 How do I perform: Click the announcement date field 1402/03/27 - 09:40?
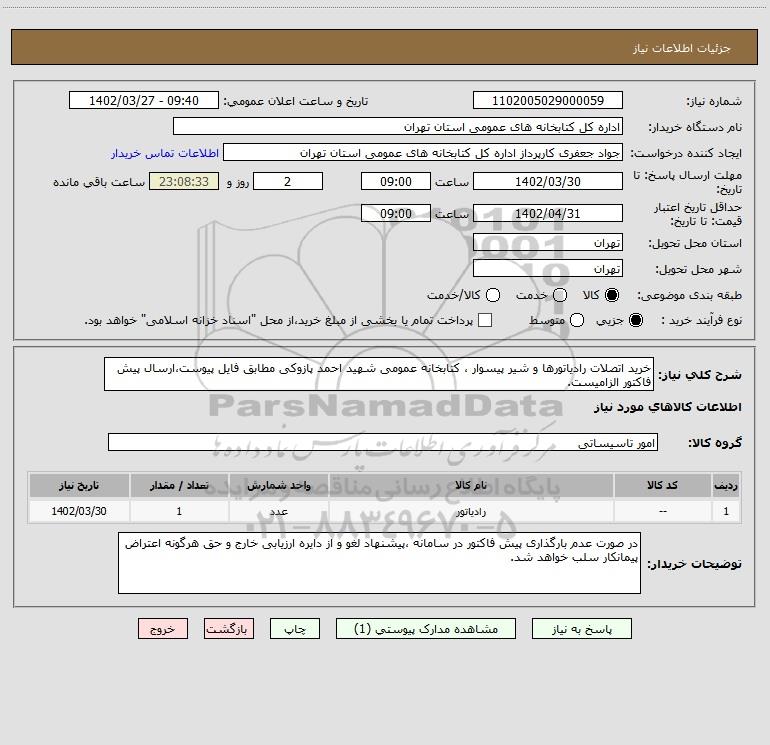(x=143, y=100)
